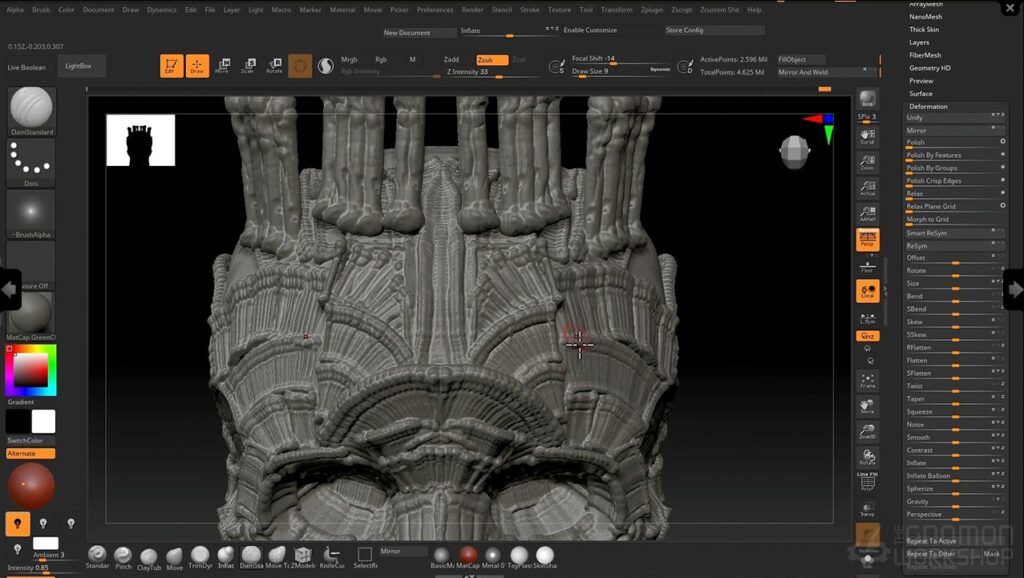The width and height of the screenshot is (1024, 578).
Task: Open the Stroke menu
Action: coord(530,10)
